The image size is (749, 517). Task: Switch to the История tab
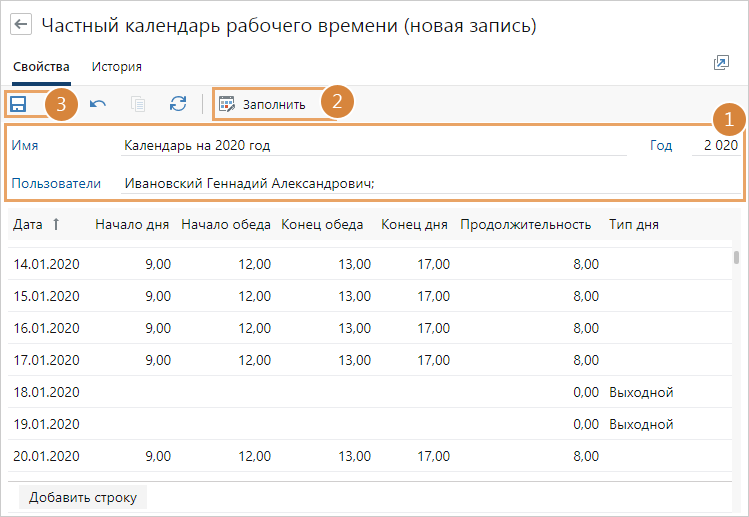116,67
